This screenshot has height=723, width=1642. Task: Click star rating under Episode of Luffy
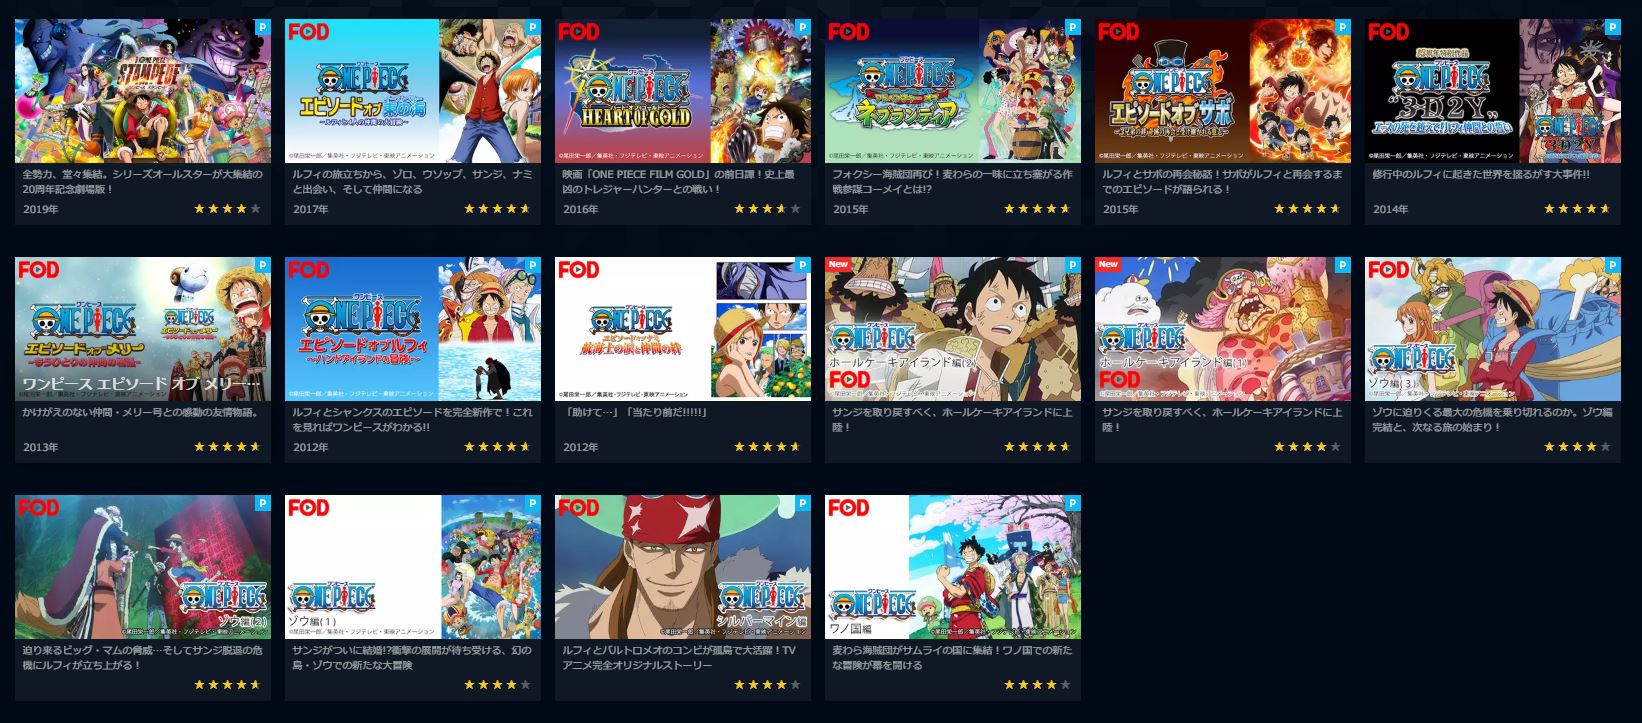(x=497, y=447)
